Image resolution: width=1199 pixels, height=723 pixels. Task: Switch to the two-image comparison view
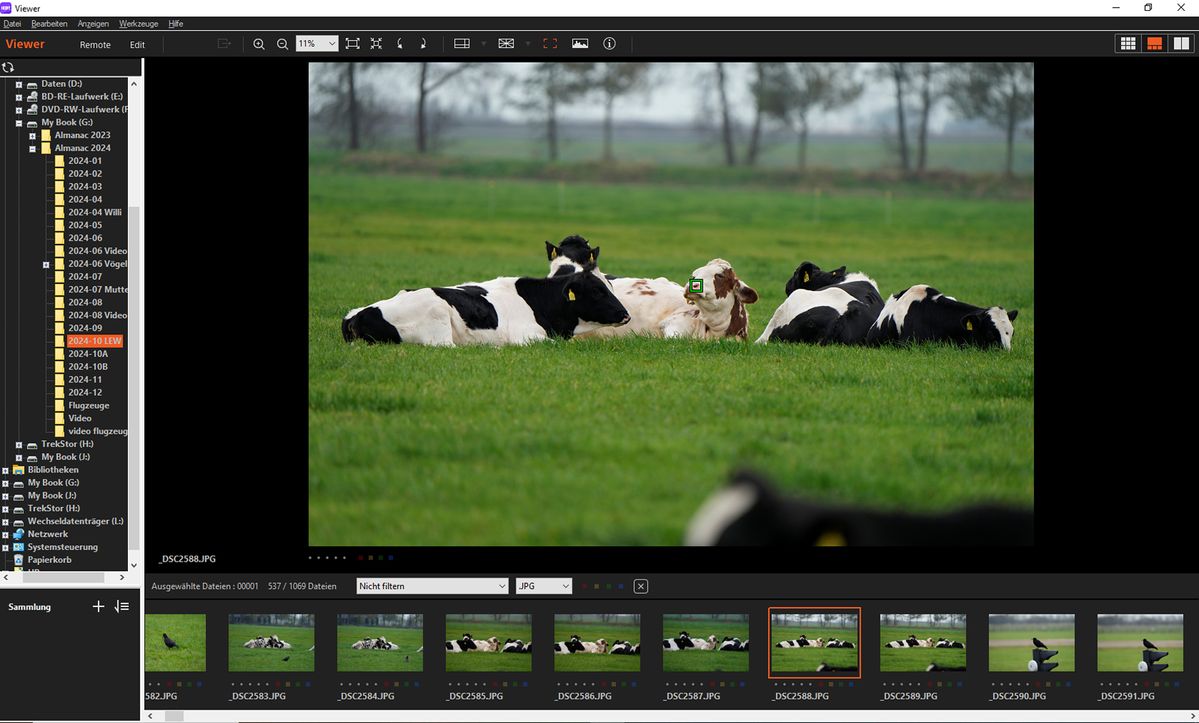1182,43
